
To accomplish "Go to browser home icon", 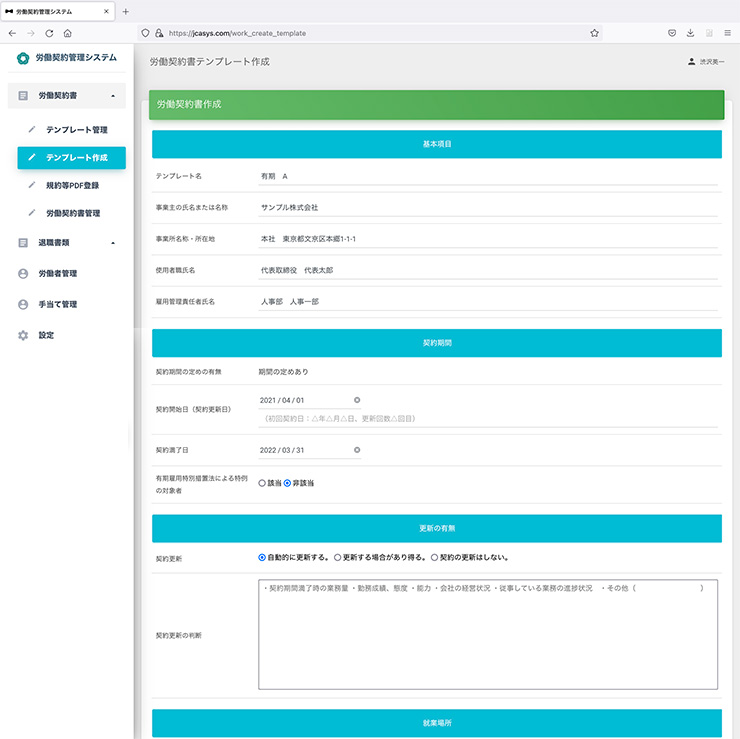I will [x=67, y=33].
